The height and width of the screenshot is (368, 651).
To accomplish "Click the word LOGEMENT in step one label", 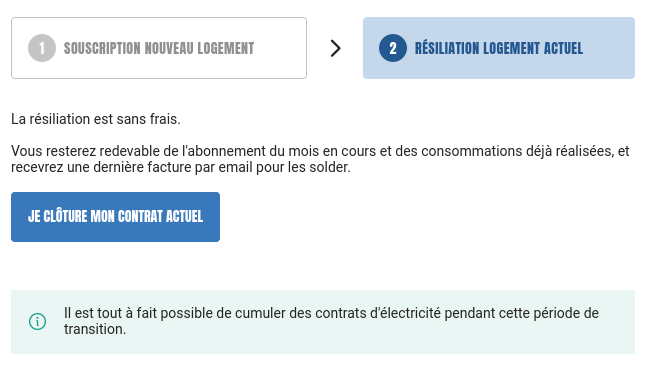I will 226,48.
